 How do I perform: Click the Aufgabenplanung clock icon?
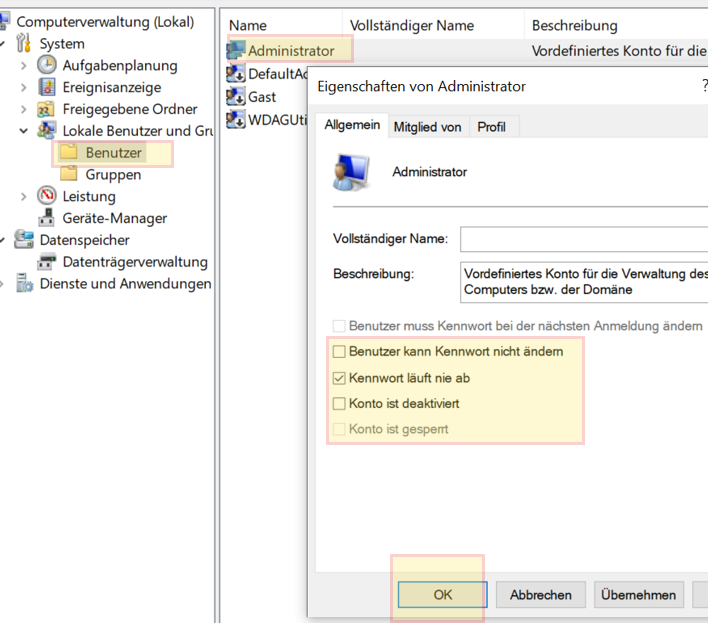(47, 65)
